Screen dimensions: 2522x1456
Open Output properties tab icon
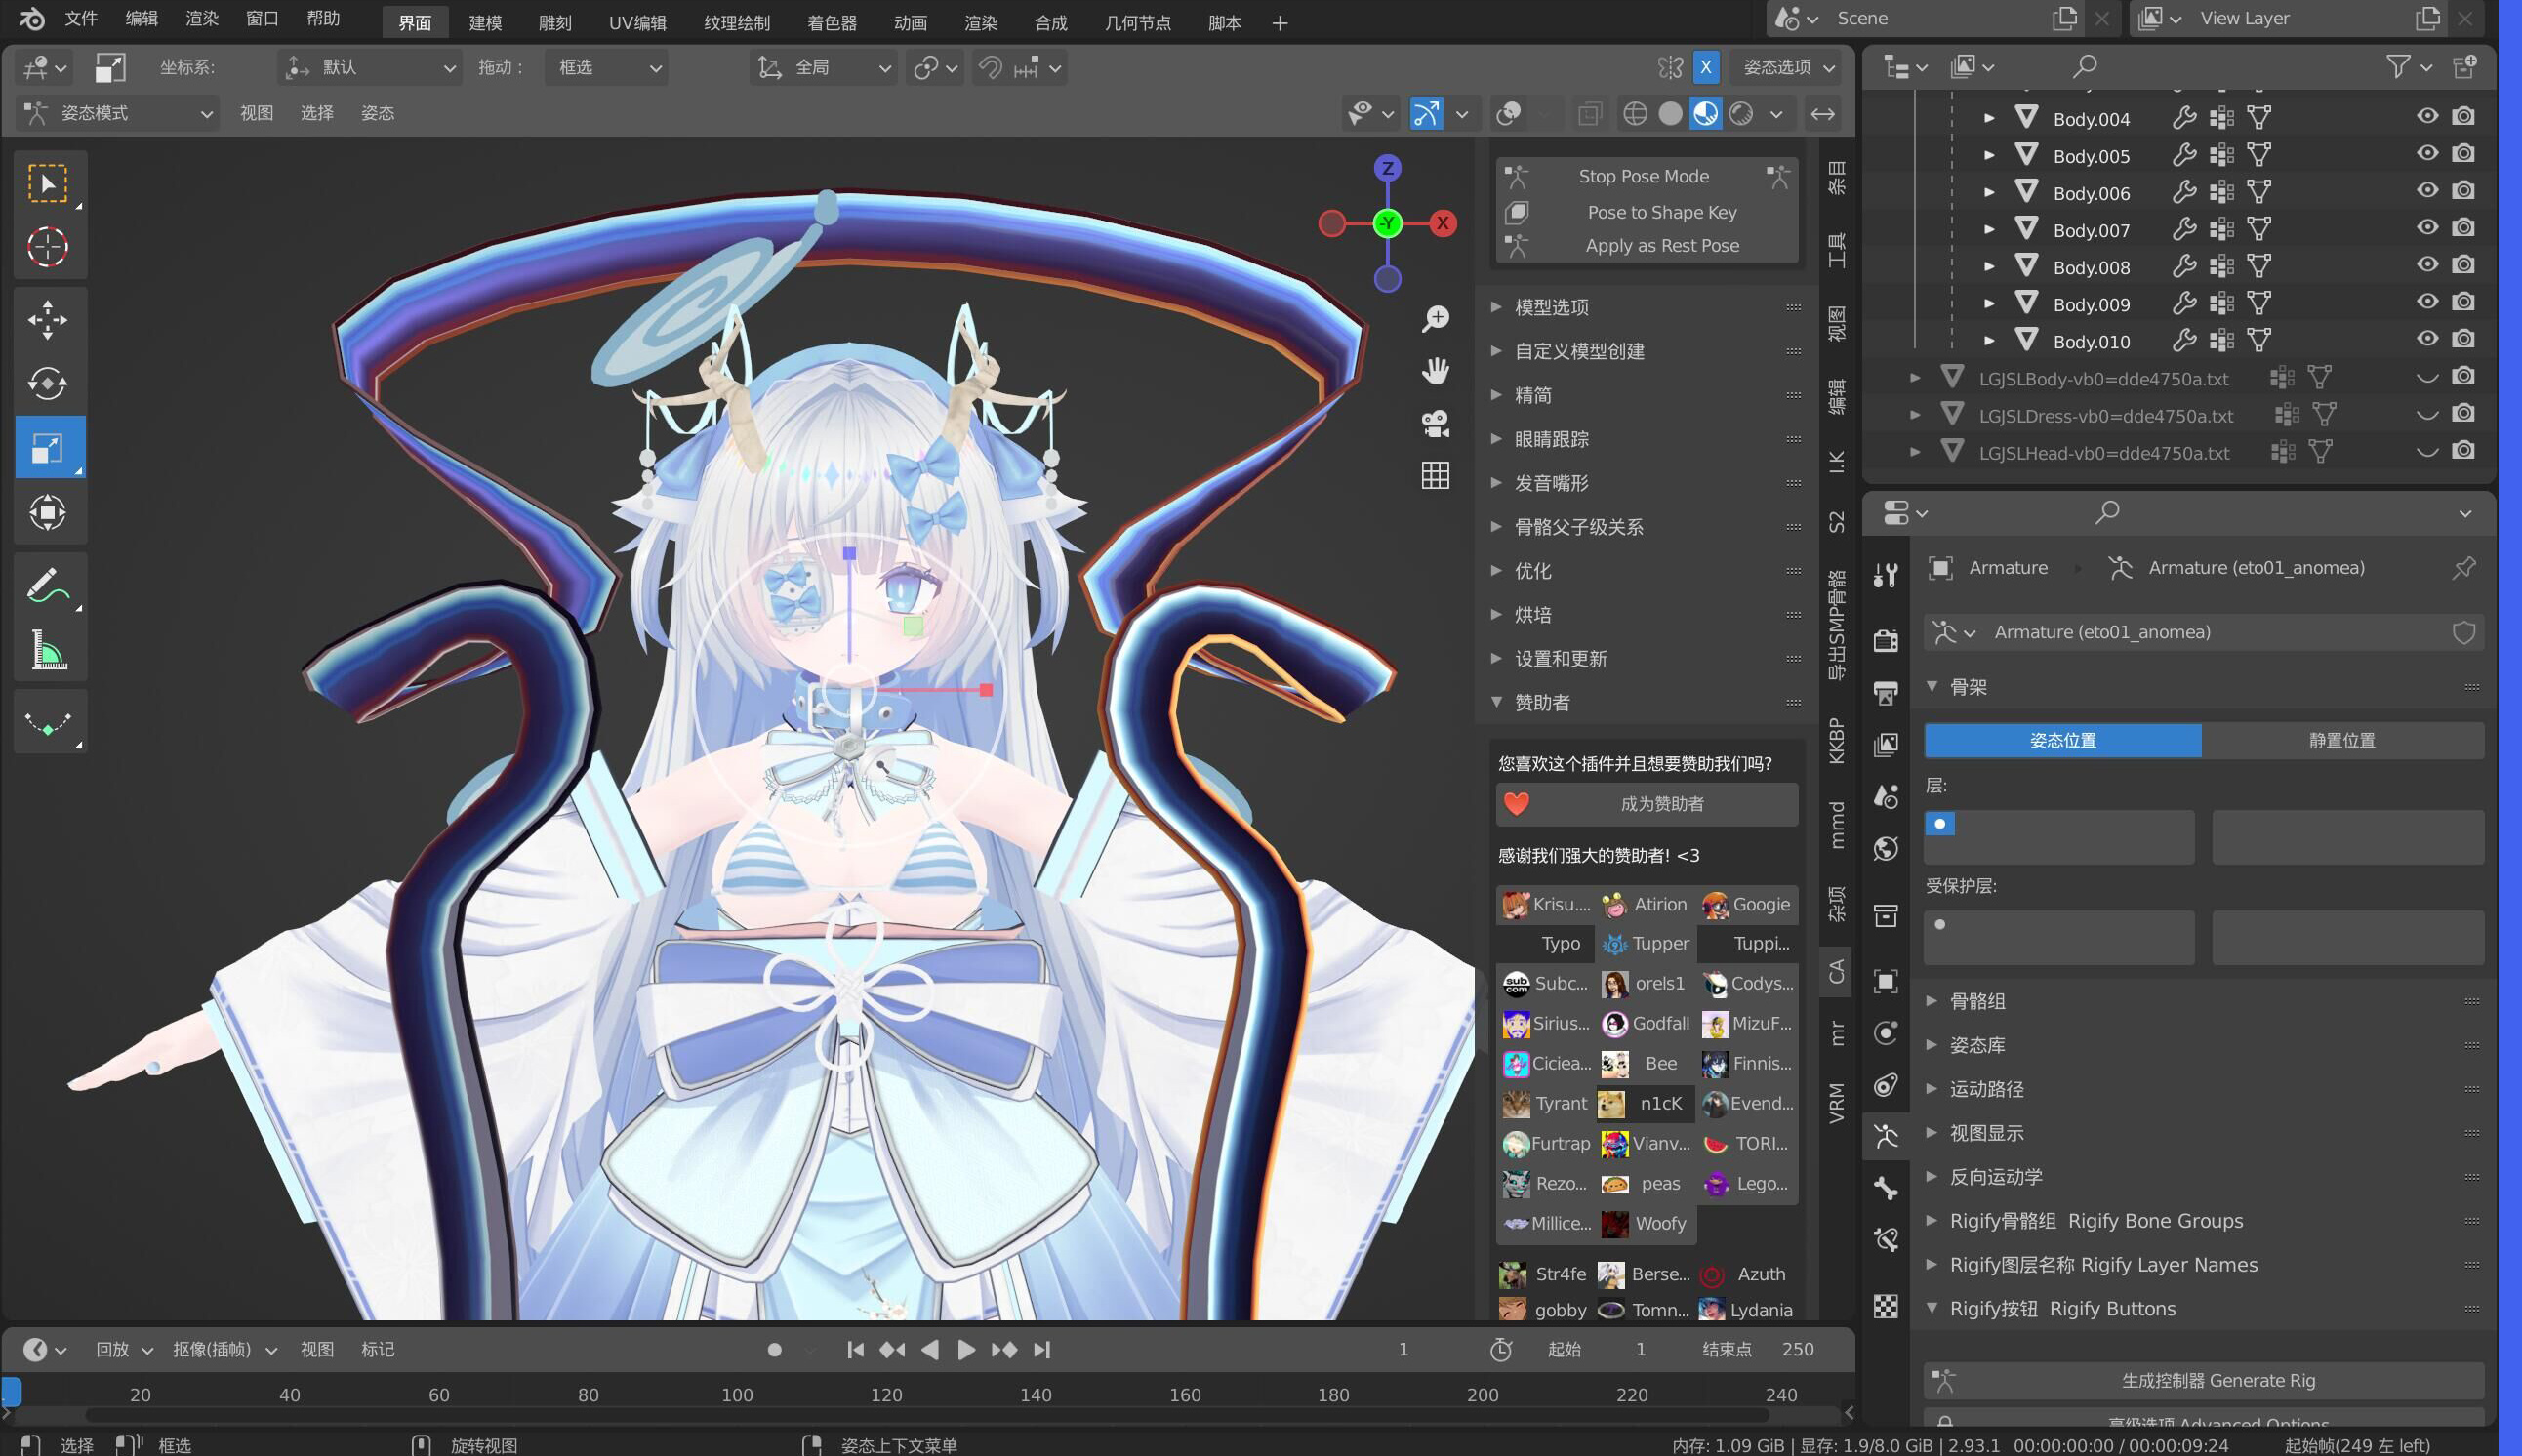(x=1886, y=692)
